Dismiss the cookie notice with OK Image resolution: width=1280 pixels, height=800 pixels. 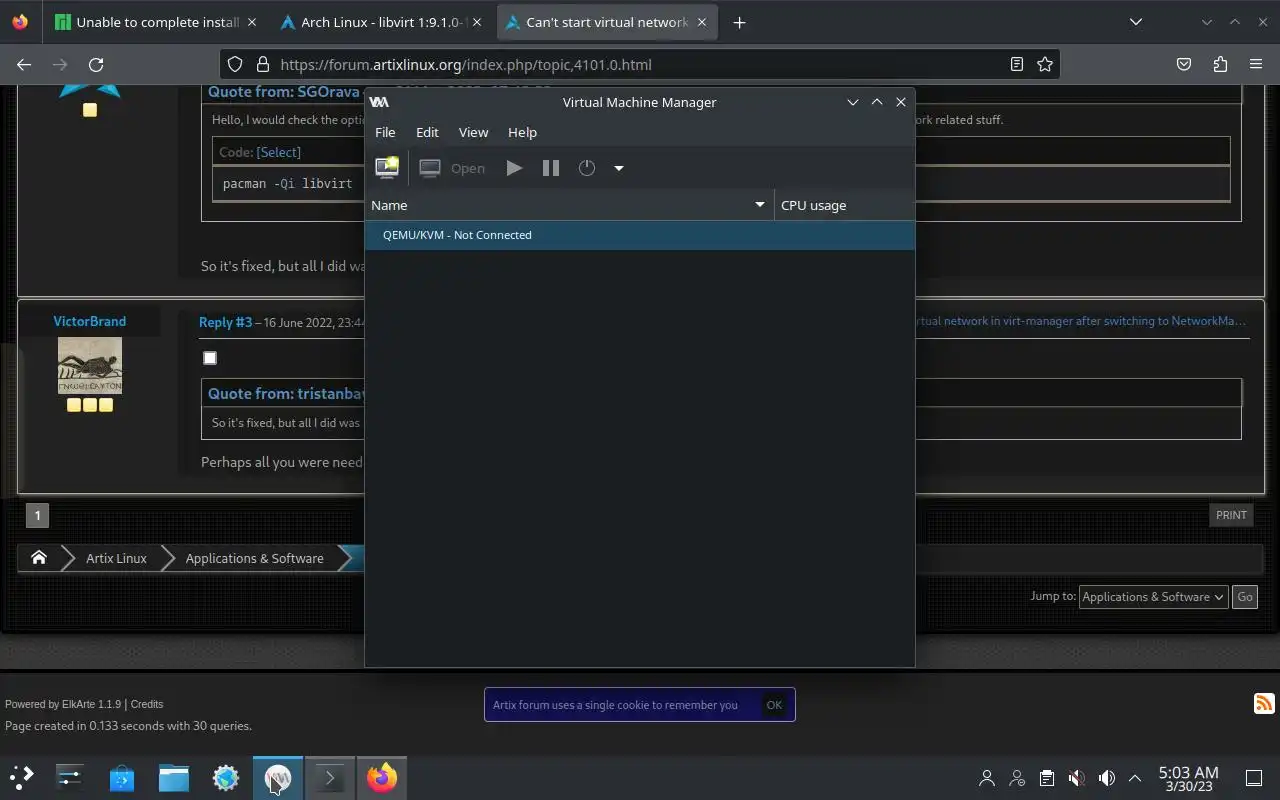(x=774, y=705)
